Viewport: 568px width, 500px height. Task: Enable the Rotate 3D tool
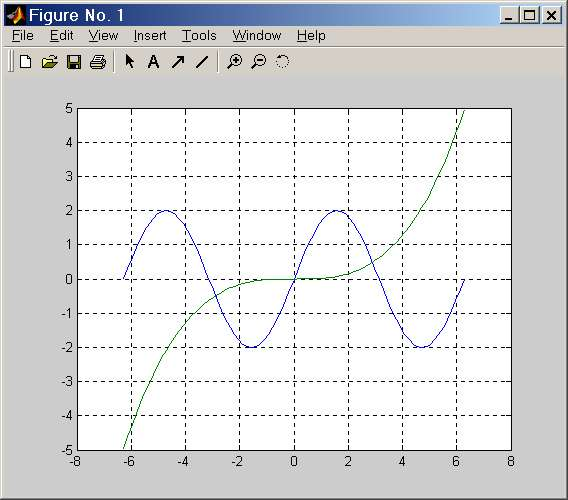point(282,62)
